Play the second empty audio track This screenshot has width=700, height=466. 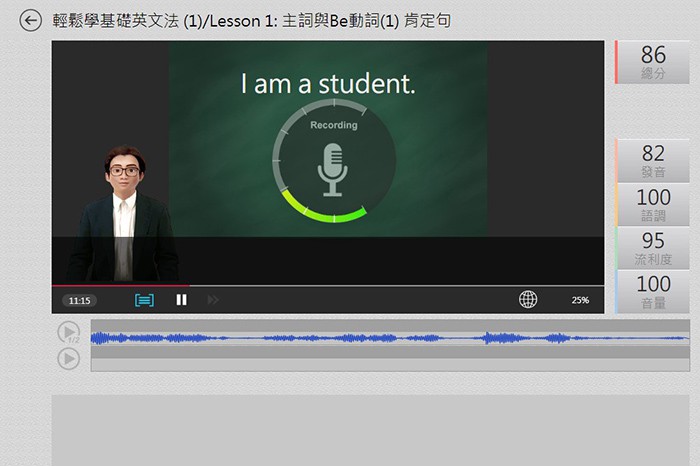[68, 358]
